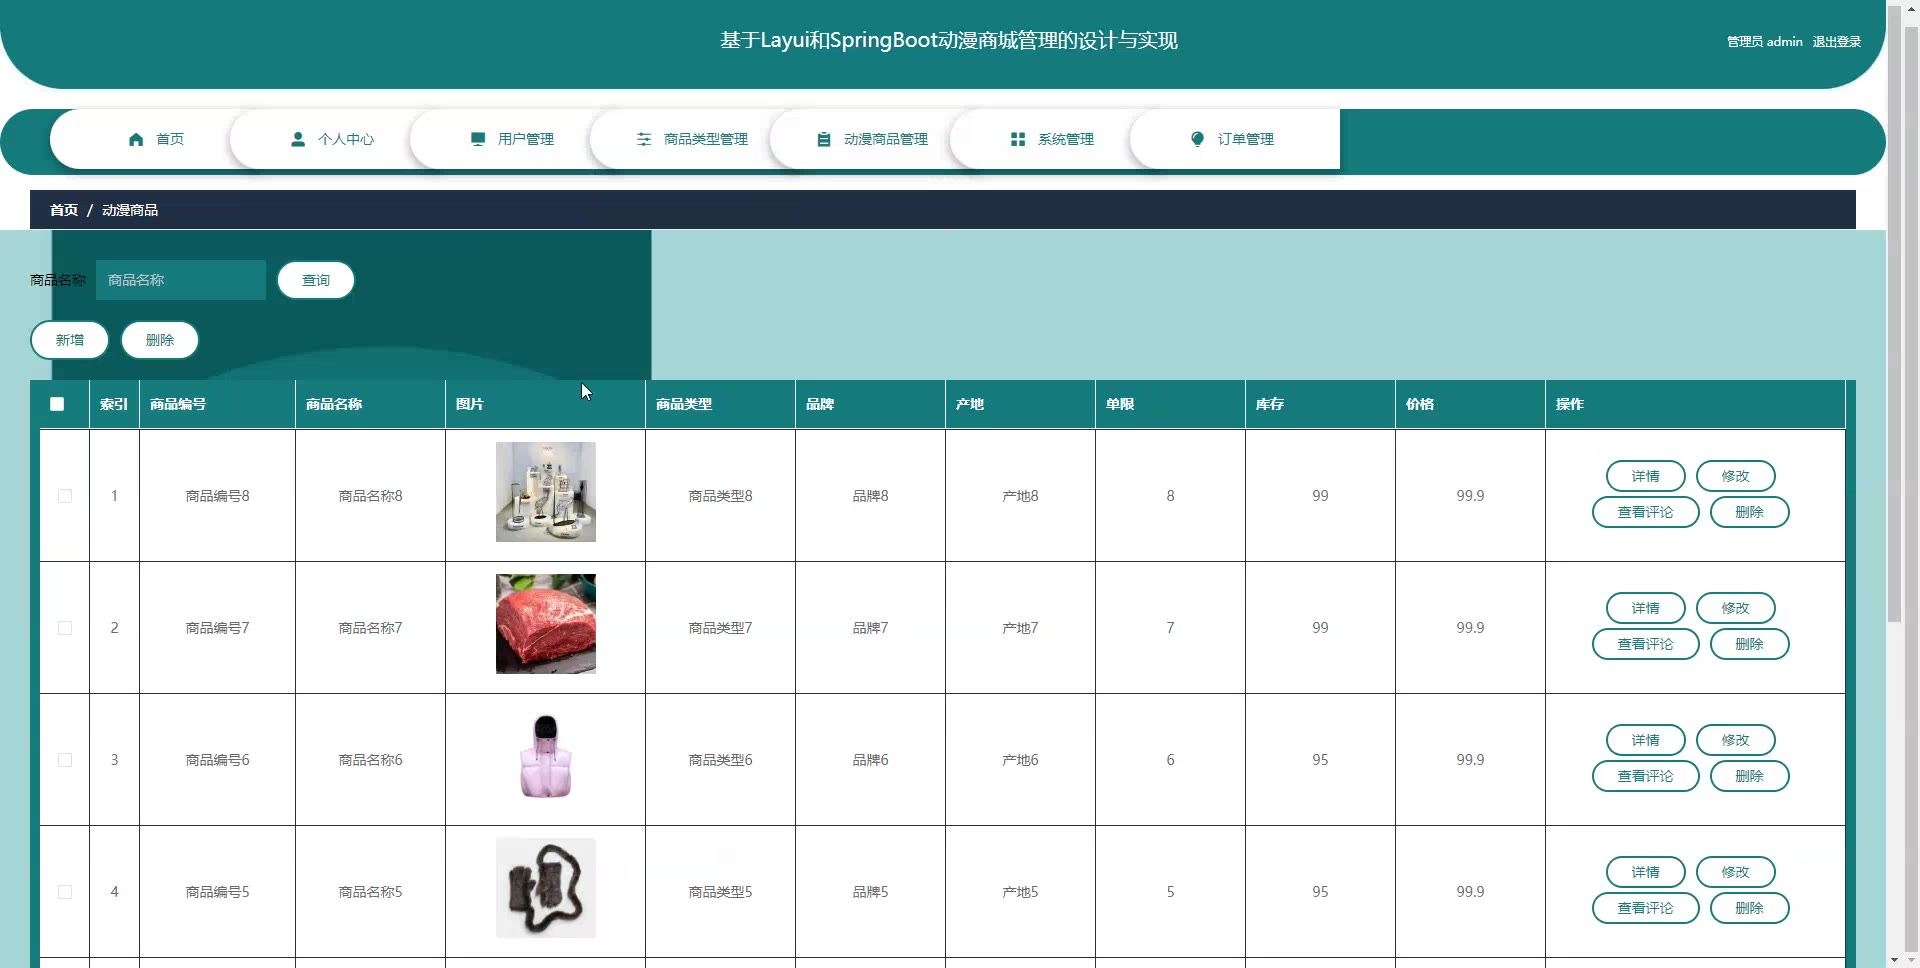This screenshot has height=968, width=1920.
Task: Click 修改 for 商品名称7
Action: [x=1736, y=608]
